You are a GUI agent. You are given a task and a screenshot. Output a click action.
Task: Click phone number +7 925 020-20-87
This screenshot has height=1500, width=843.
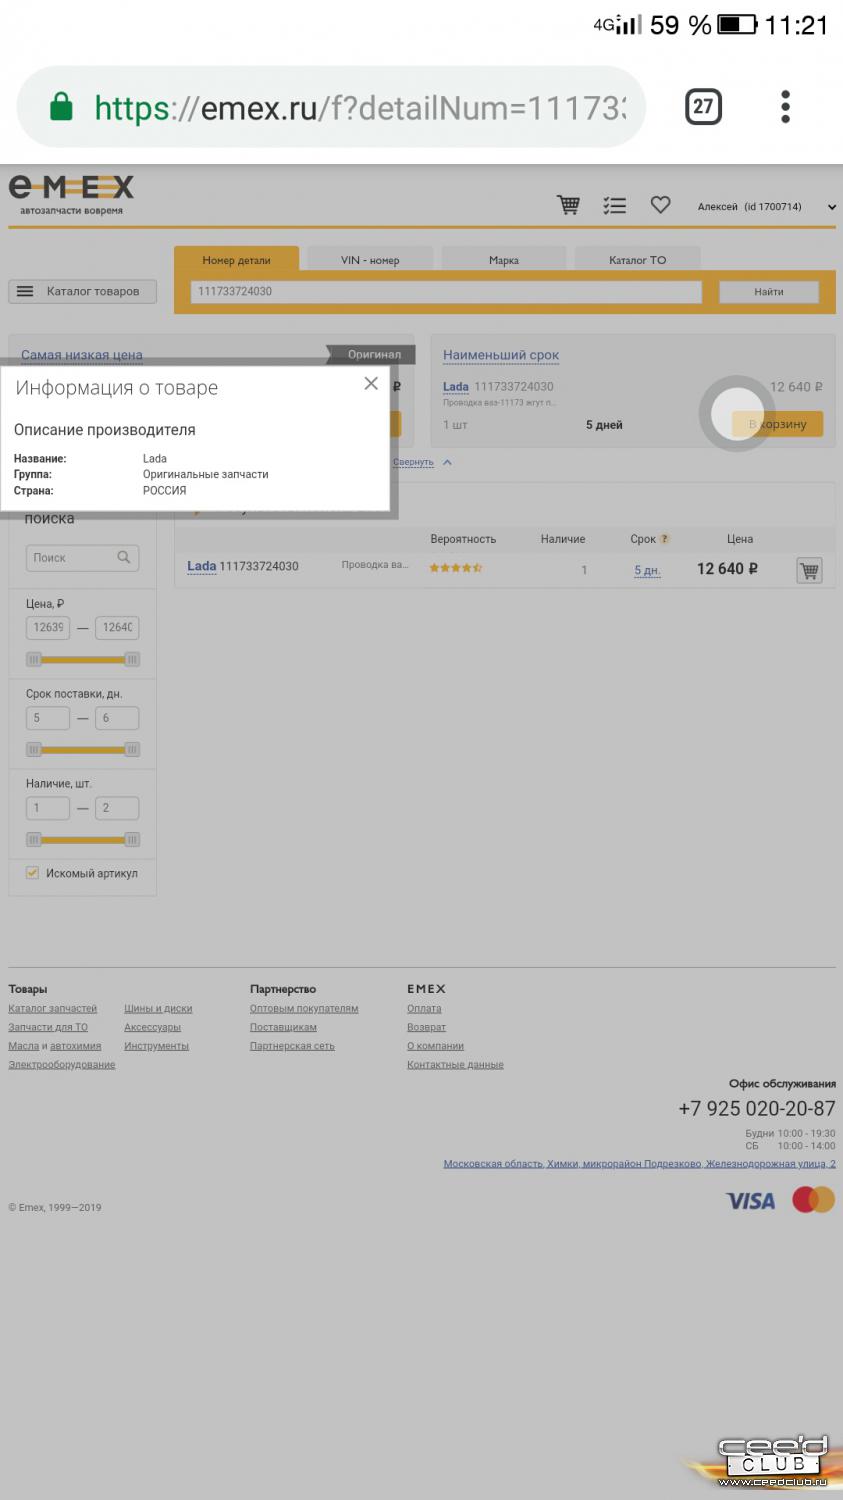[757, 1108]
